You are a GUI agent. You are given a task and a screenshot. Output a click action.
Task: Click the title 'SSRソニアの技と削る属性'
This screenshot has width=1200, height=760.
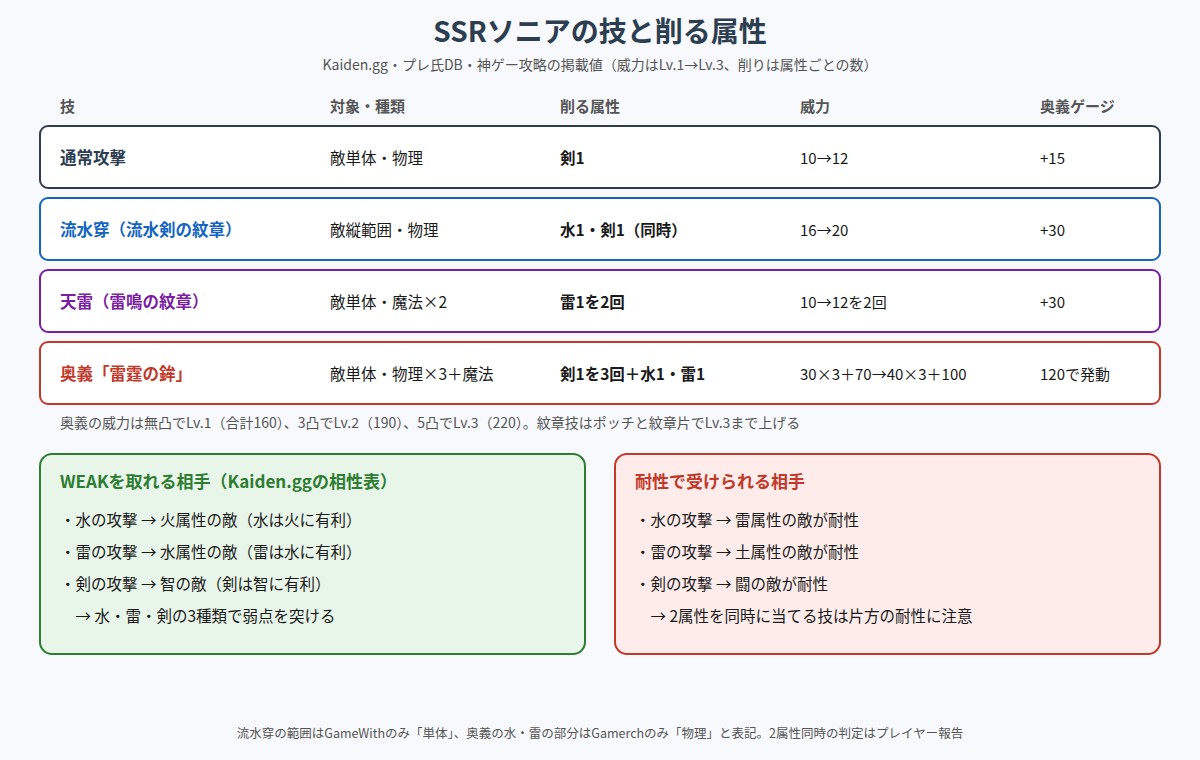click(x=600, y=29)
